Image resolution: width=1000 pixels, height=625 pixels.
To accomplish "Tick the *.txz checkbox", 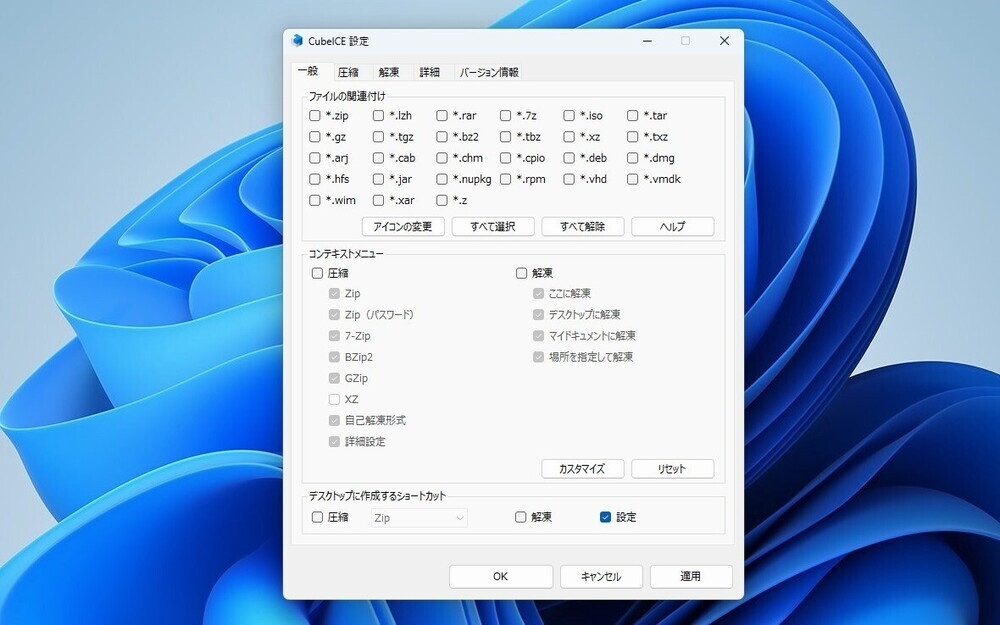I will tap(633, 136).
